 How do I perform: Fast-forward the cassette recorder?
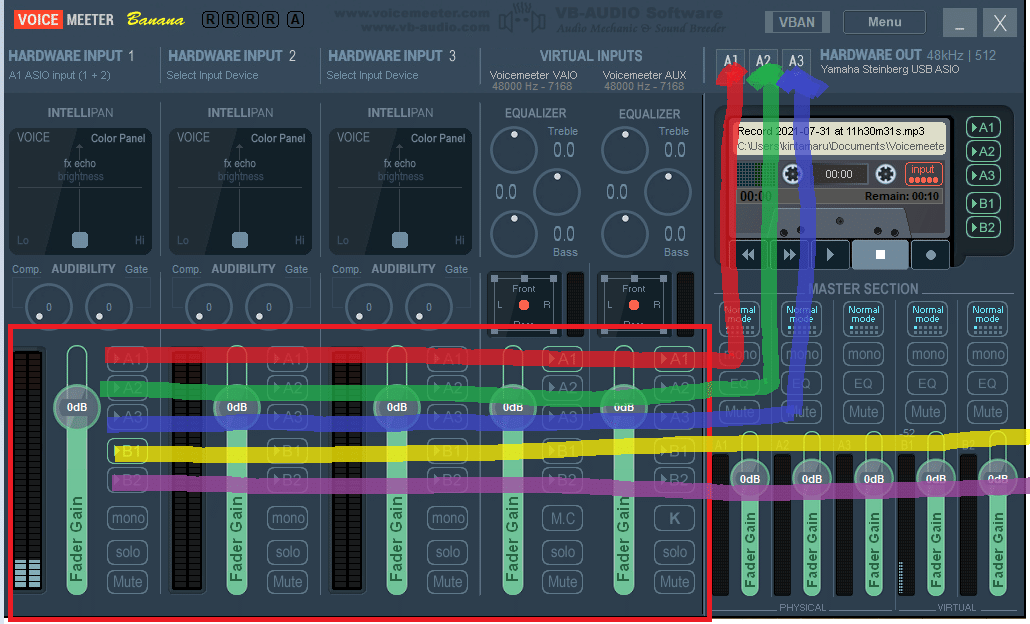pos(789,255)
